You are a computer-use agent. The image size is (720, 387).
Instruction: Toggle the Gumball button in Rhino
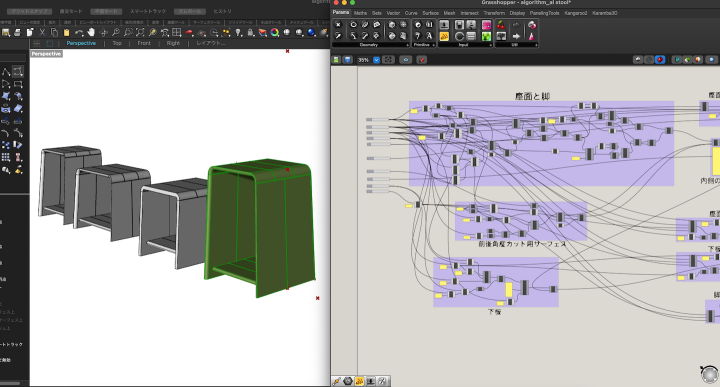(x=190, y=11)
